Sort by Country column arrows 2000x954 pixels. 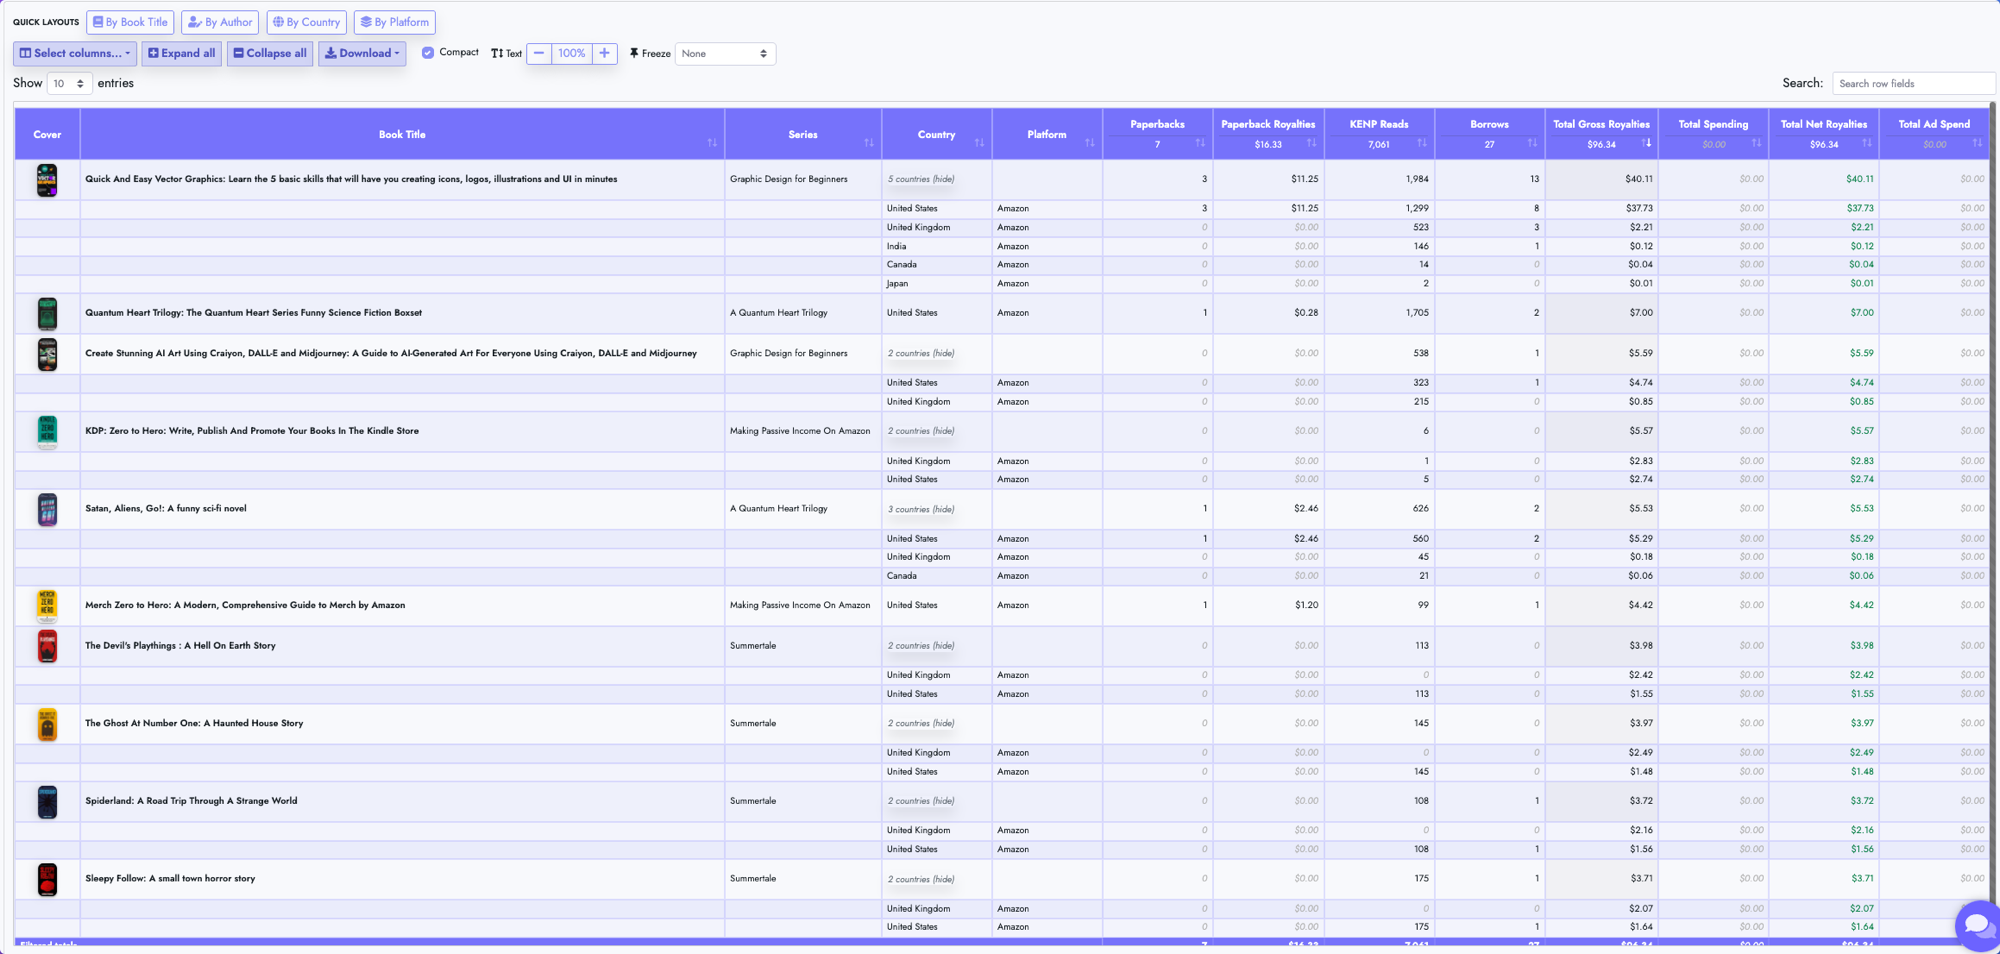pos(979,143)
